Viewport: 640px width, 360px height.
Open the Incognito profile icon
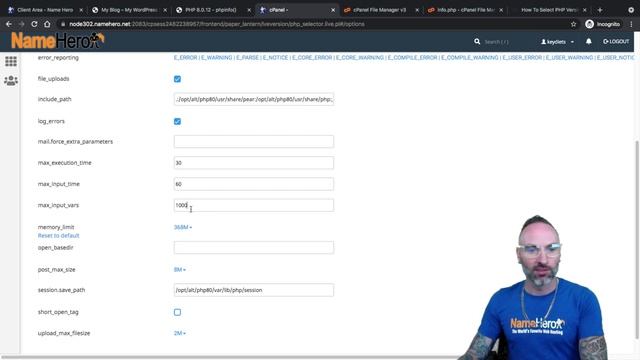click(589, 24)
